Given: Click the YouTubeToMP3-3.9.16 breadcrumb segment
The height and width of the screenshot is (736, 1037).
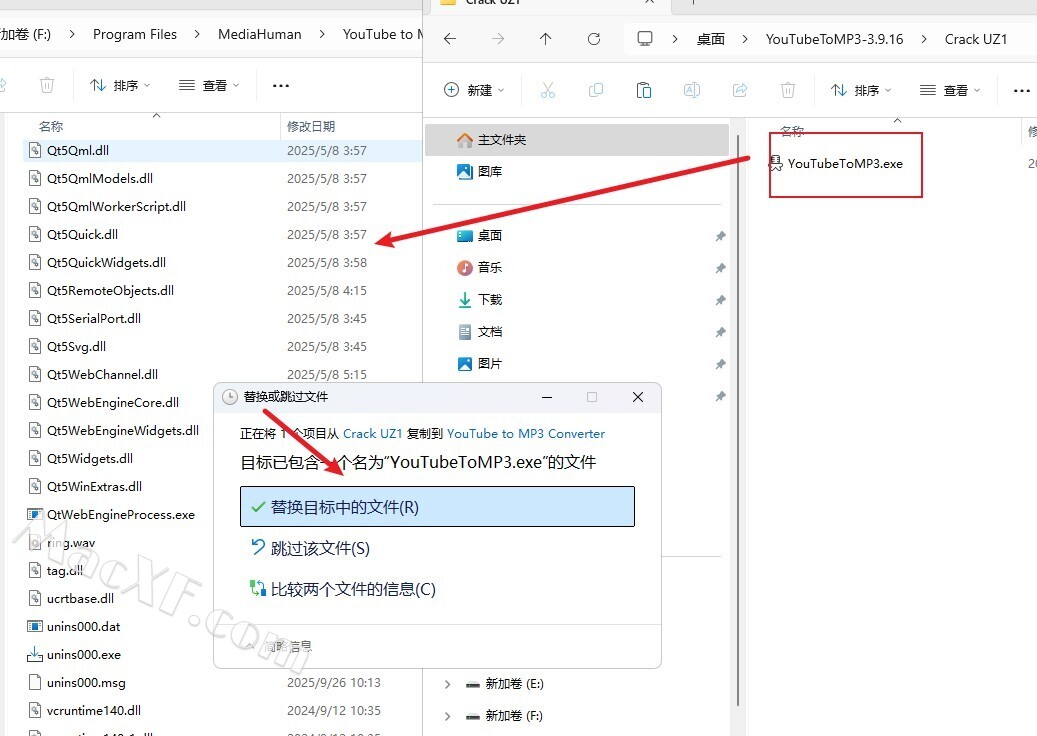Looking at the screenshot, I should click(834, 39).
